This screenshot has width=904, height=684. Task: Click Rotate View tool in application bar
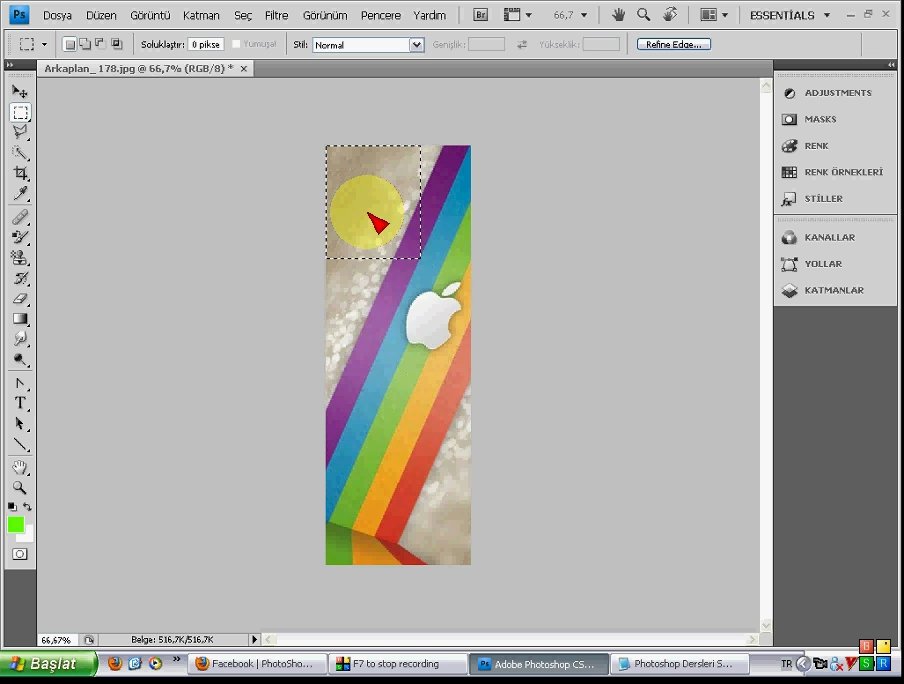pyautogui.click(x=669, y=15)
